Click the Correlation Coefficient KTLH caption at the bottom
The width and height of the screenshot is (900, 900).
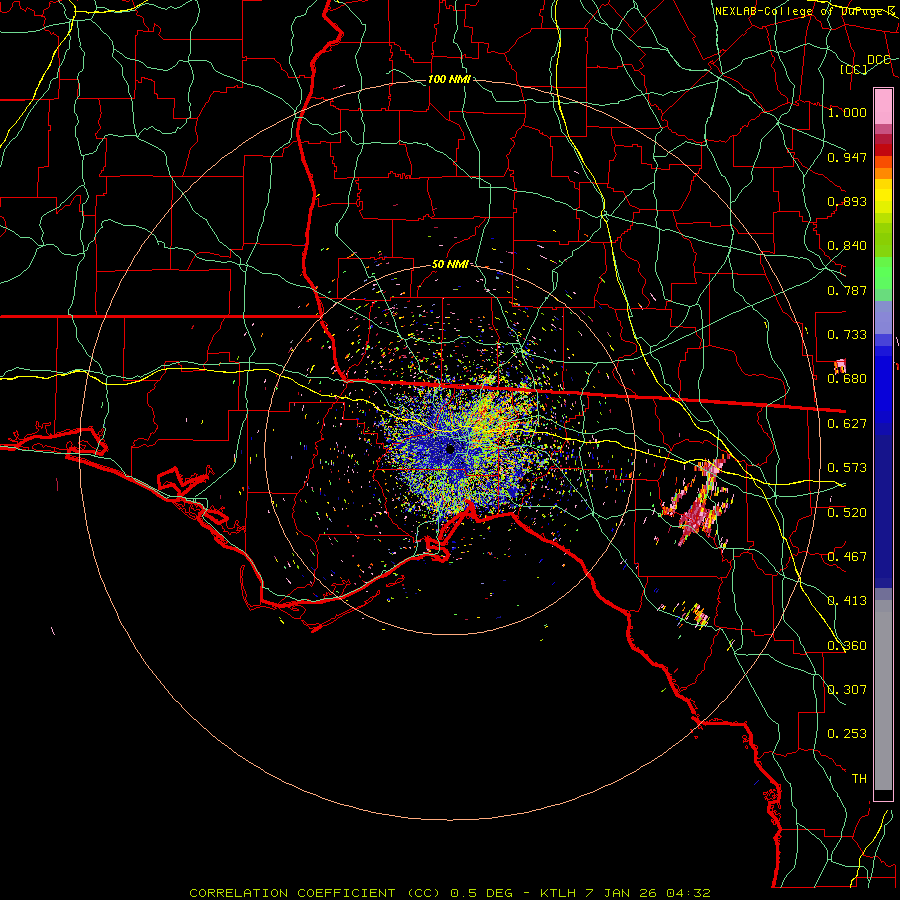450,893
